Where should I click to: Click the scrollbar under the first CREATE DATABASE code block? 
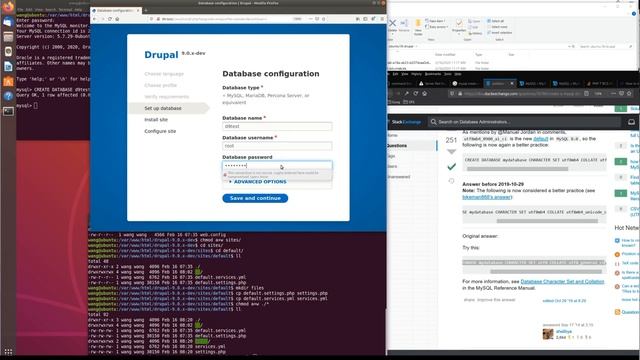[x=518, y=169]
